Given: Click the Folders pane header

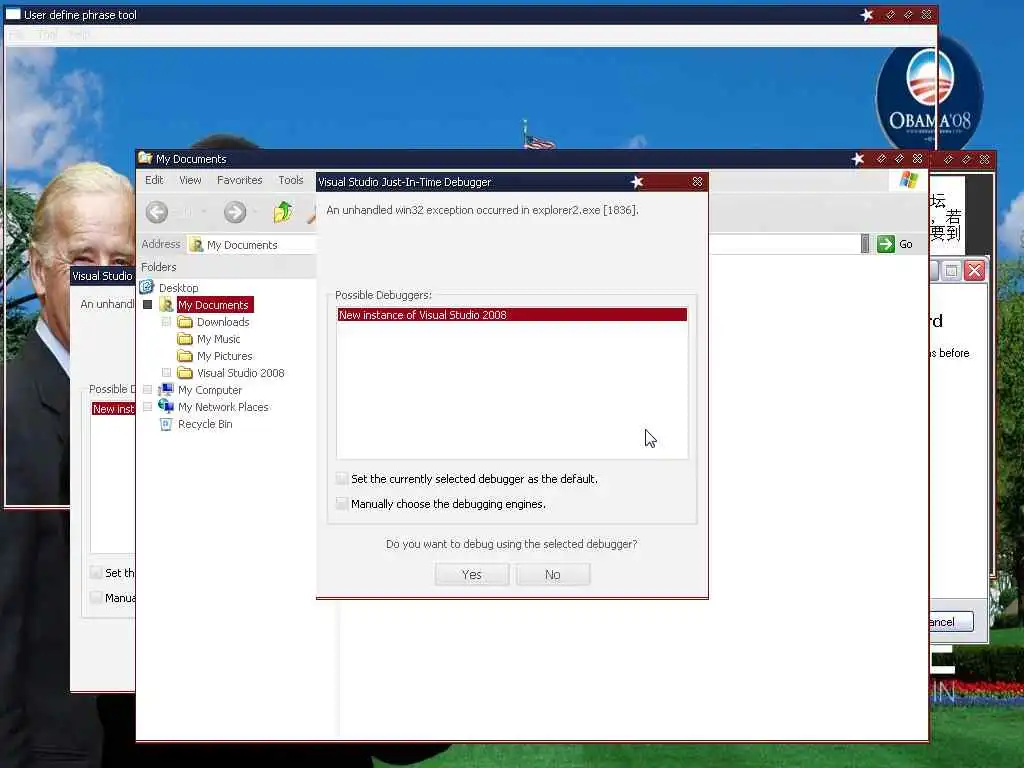Looking at the screenshot, I should tap(226, 267).
